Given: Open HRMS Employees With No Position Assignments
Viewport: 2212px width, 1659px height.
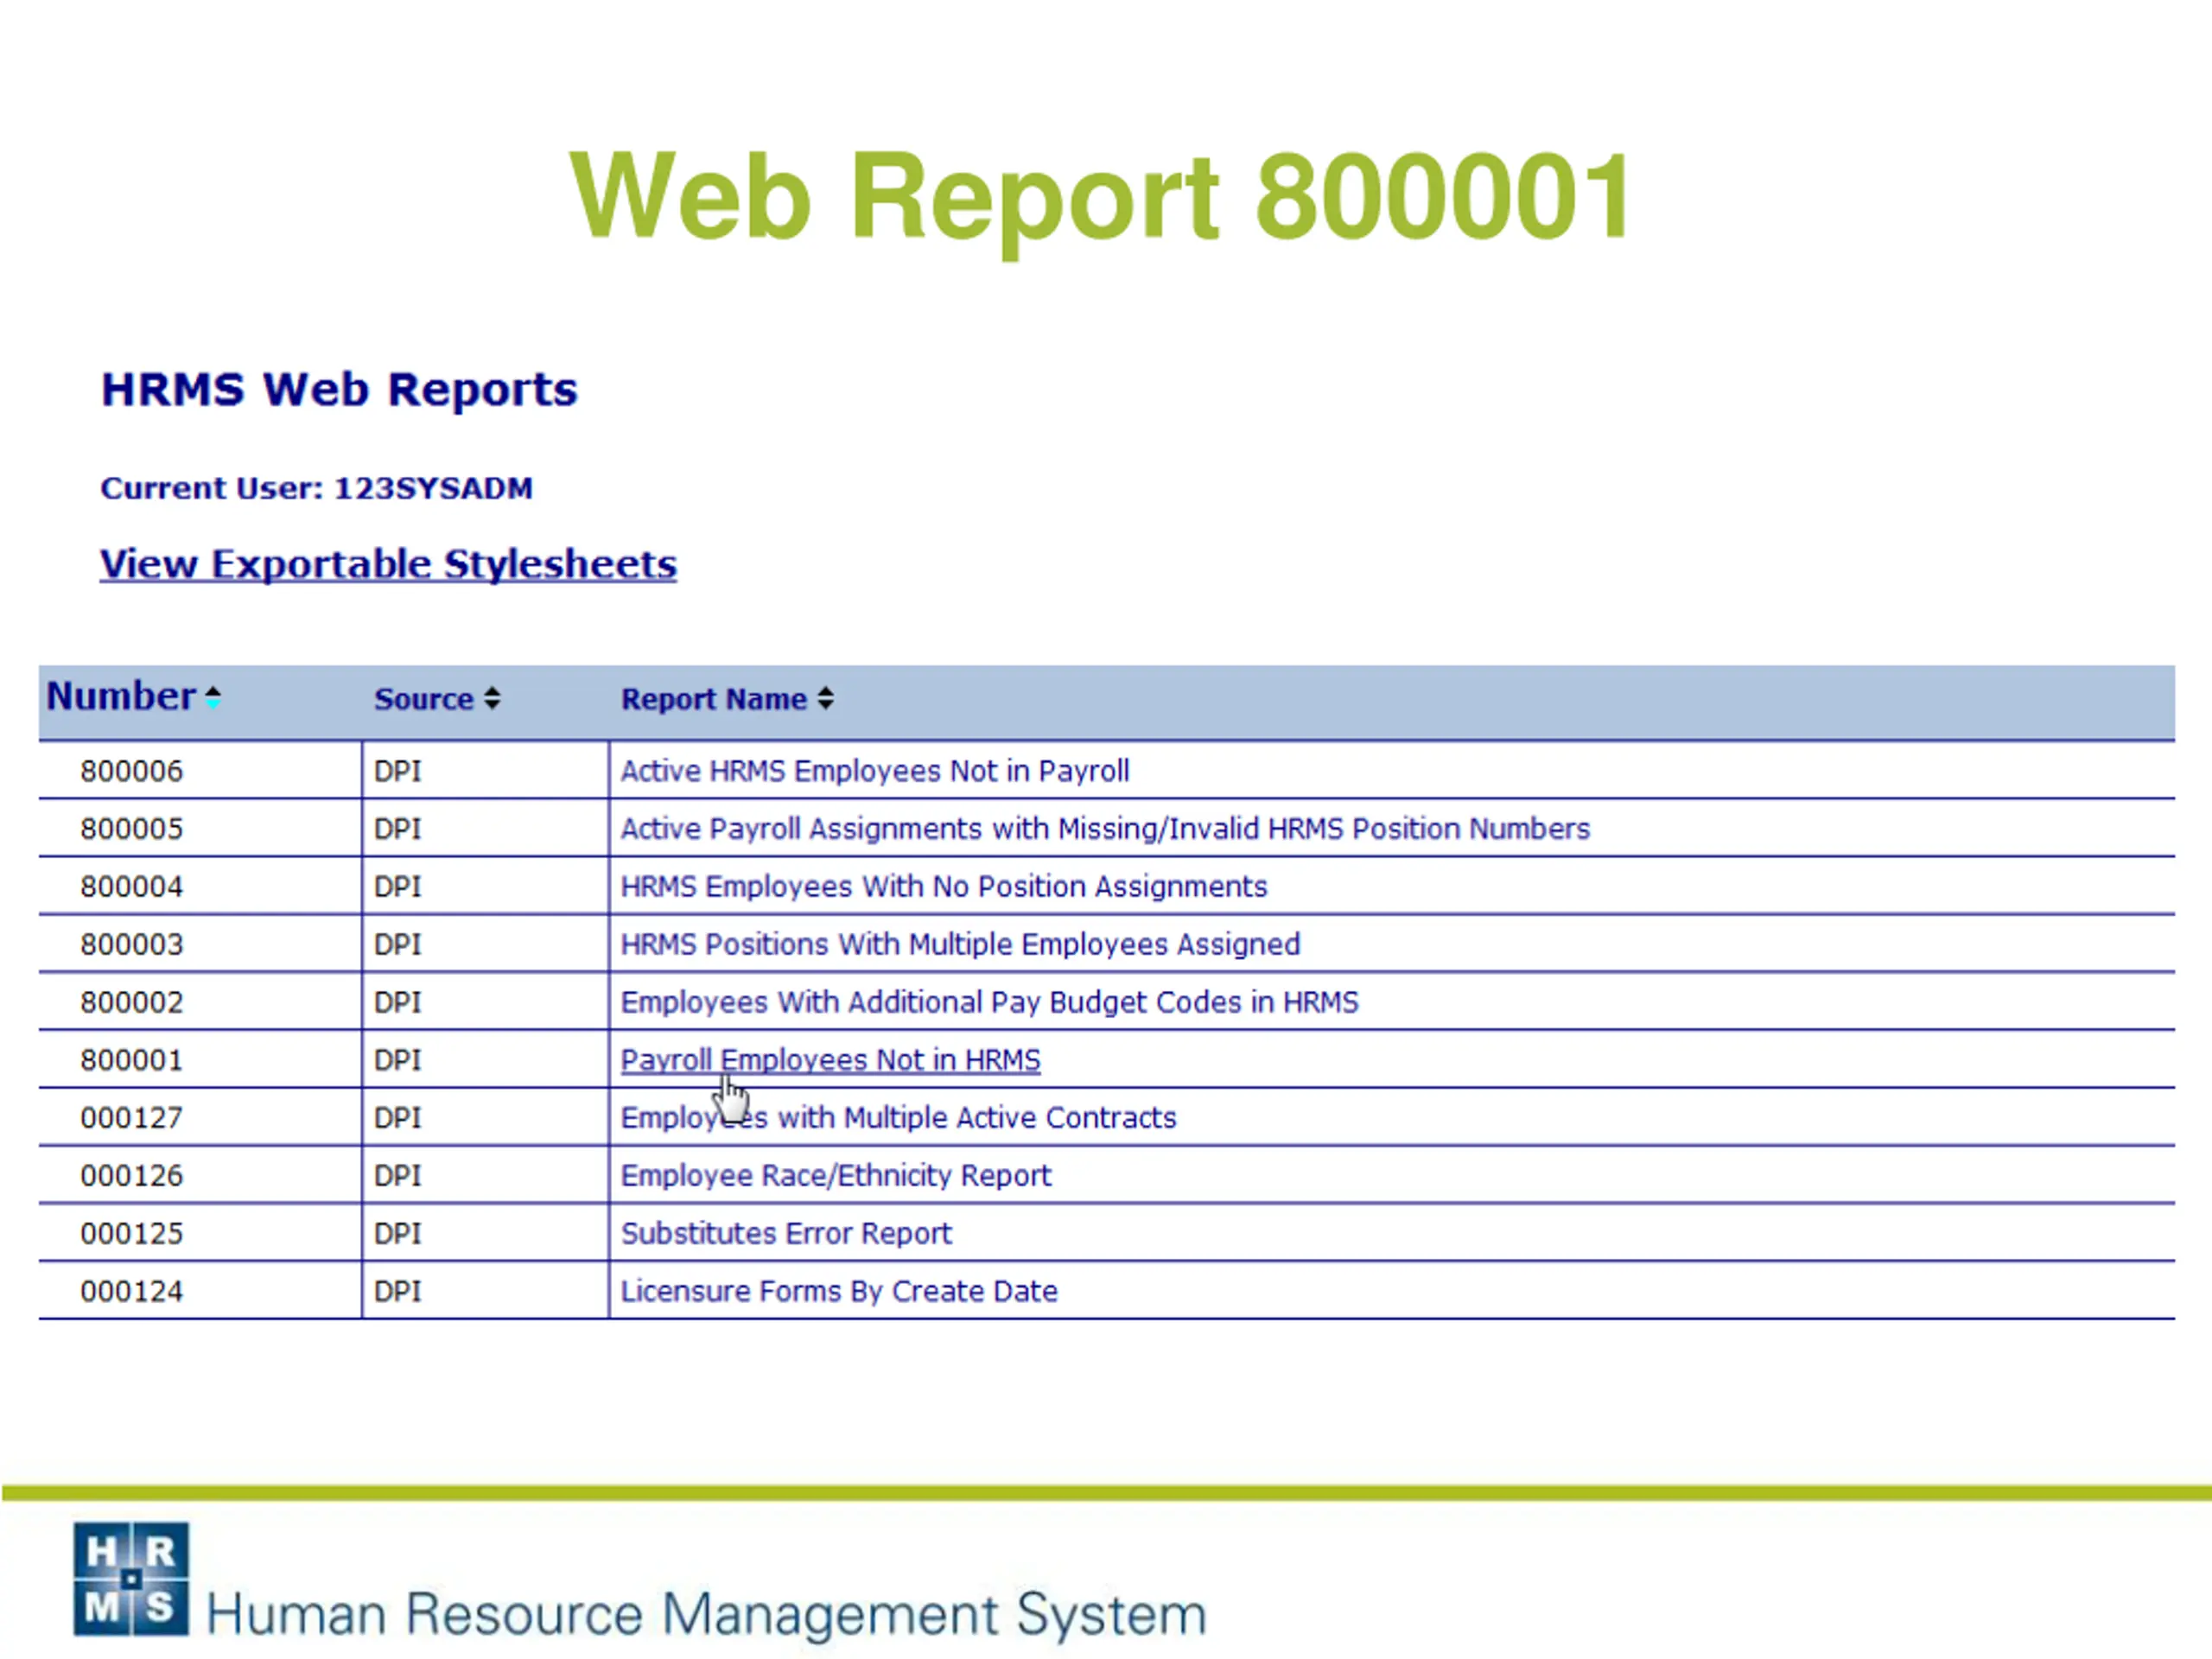Looking at the screenshot, I should [944, 887].
